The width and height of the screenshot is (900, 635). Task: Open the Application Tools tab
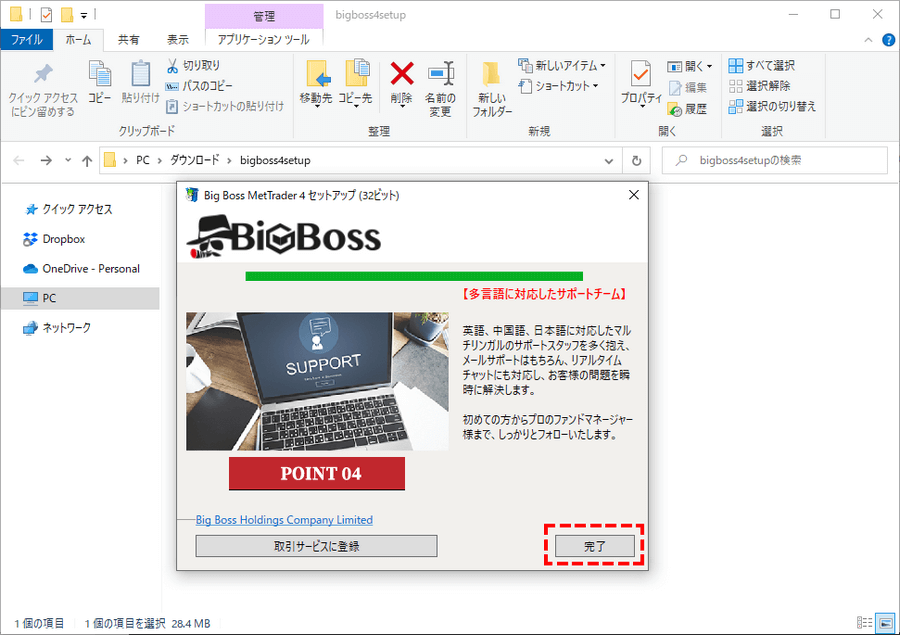[x=263, y=40]
